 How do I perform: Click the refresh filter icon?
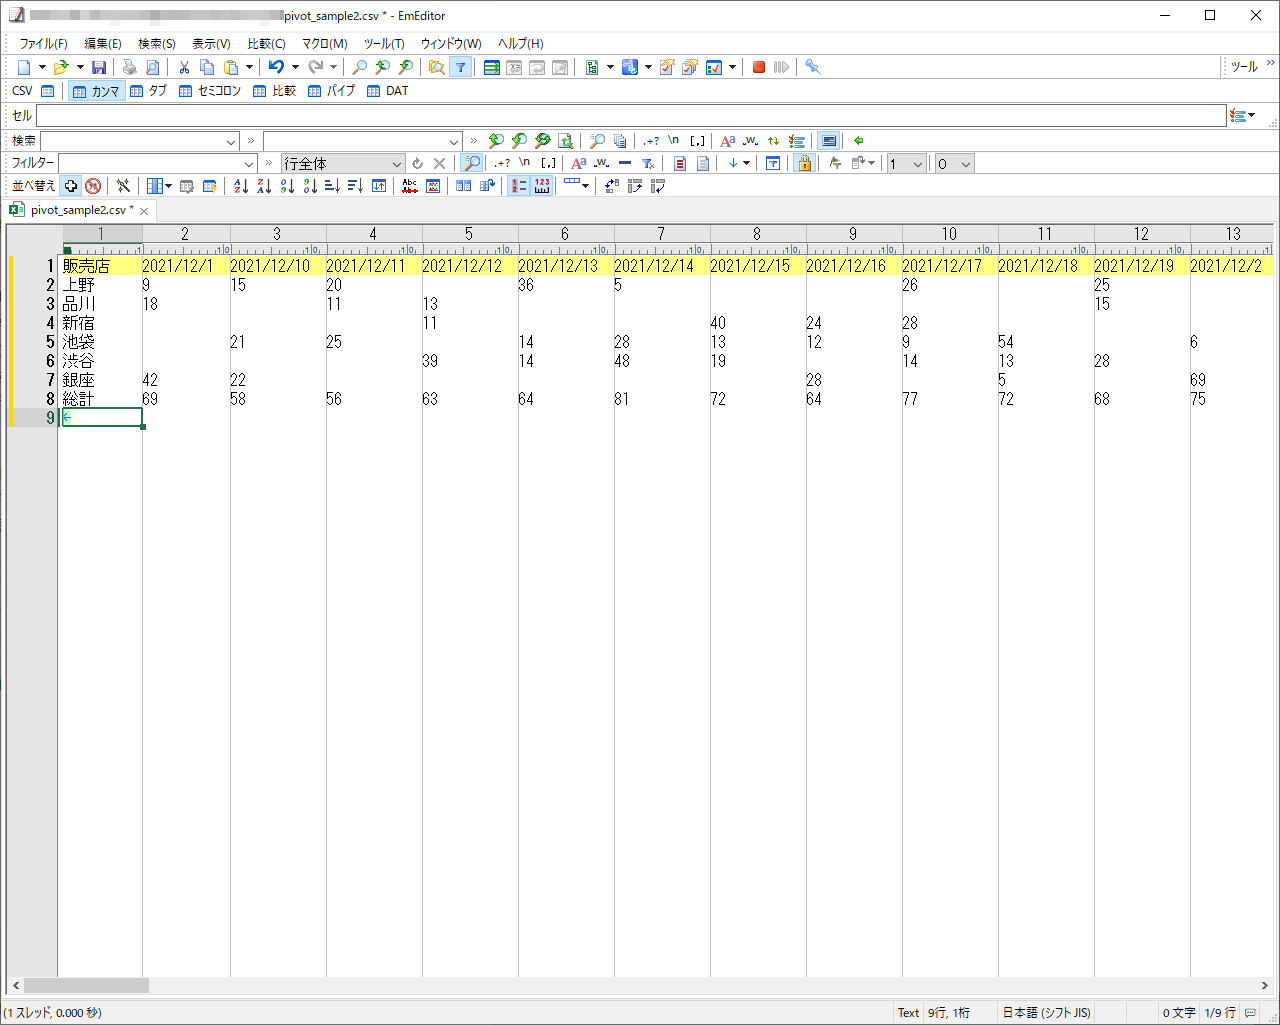417,163
